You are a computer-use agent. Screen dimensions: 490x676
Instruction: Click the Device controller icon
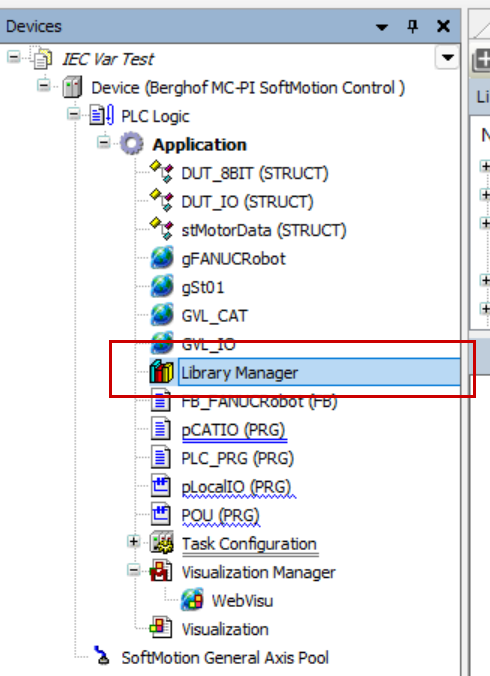click(72, 88)
